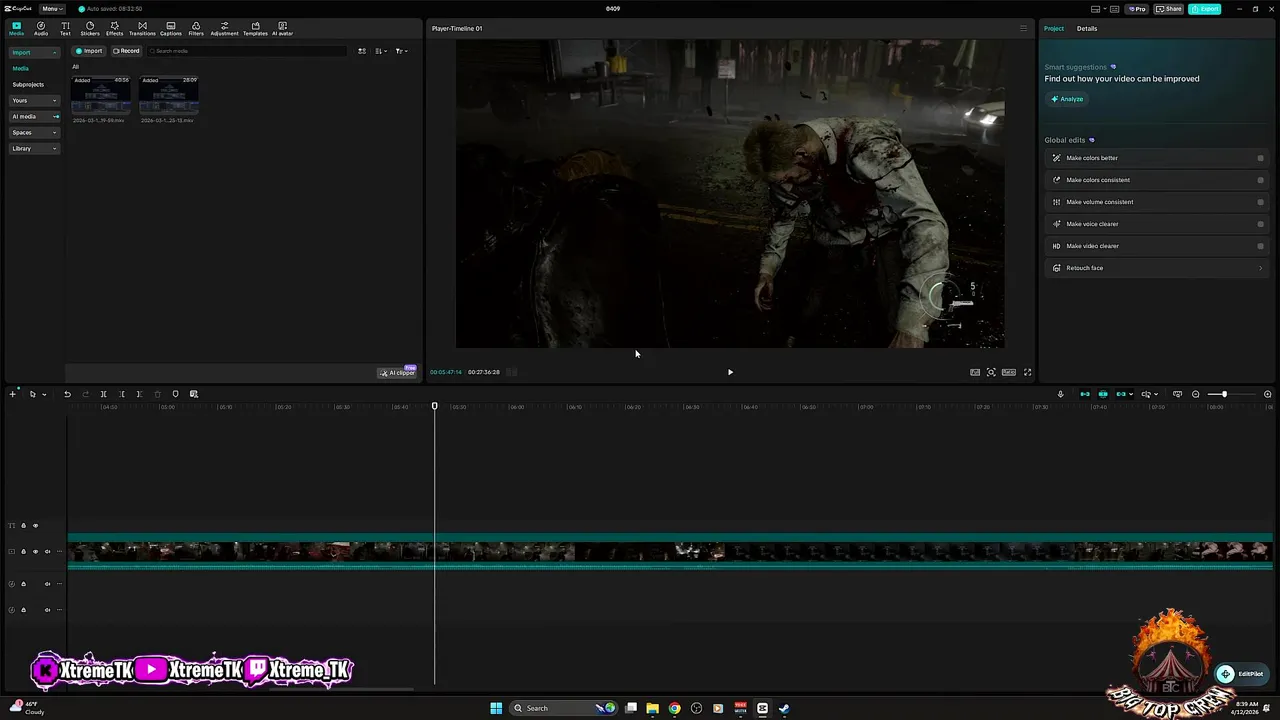Expand the Spaces section in sidebar
The width and height of the screenshot is (1280, 720).
point(34,132)
